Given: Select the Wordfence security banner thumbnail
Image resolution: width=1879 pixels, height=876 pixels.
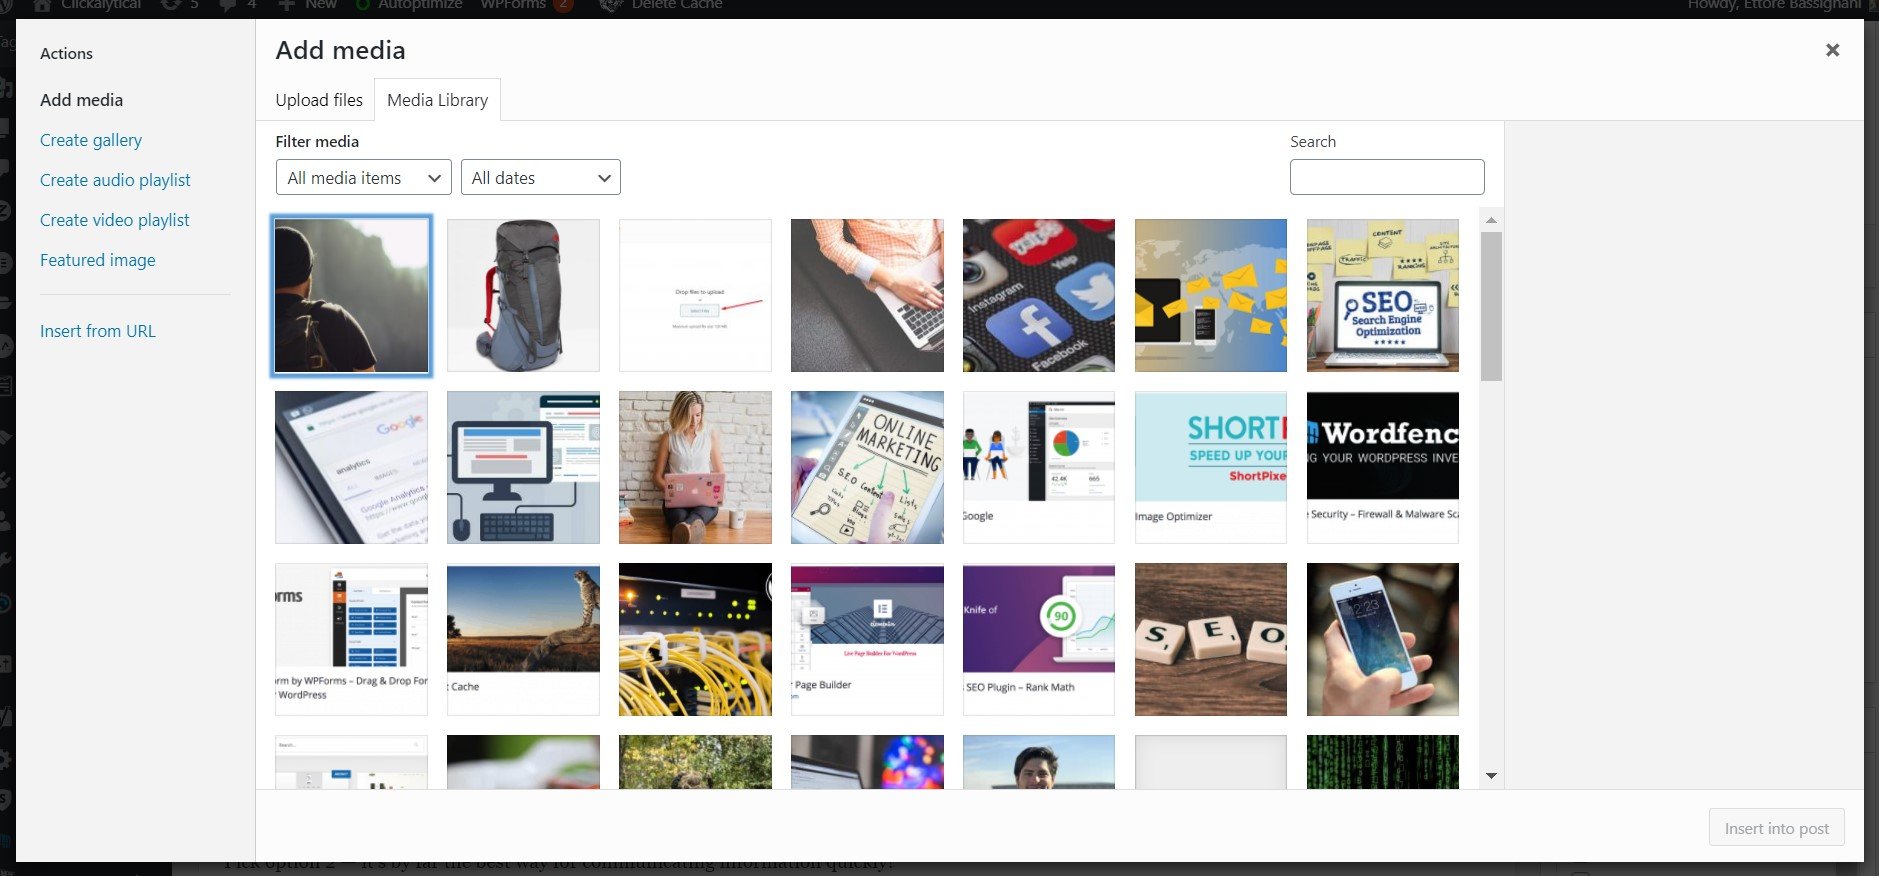Looking at the screenshot, I should tap(1382, 467).
